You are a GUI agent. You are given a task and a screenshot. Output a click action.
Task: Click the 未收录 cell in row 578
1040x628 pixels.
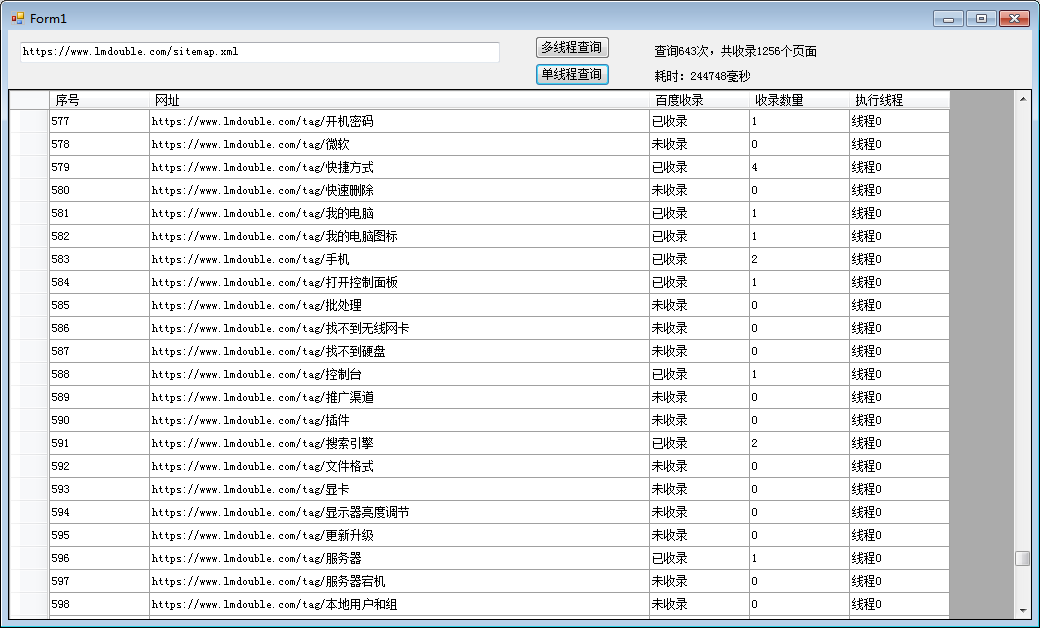(x=700, y=145)
